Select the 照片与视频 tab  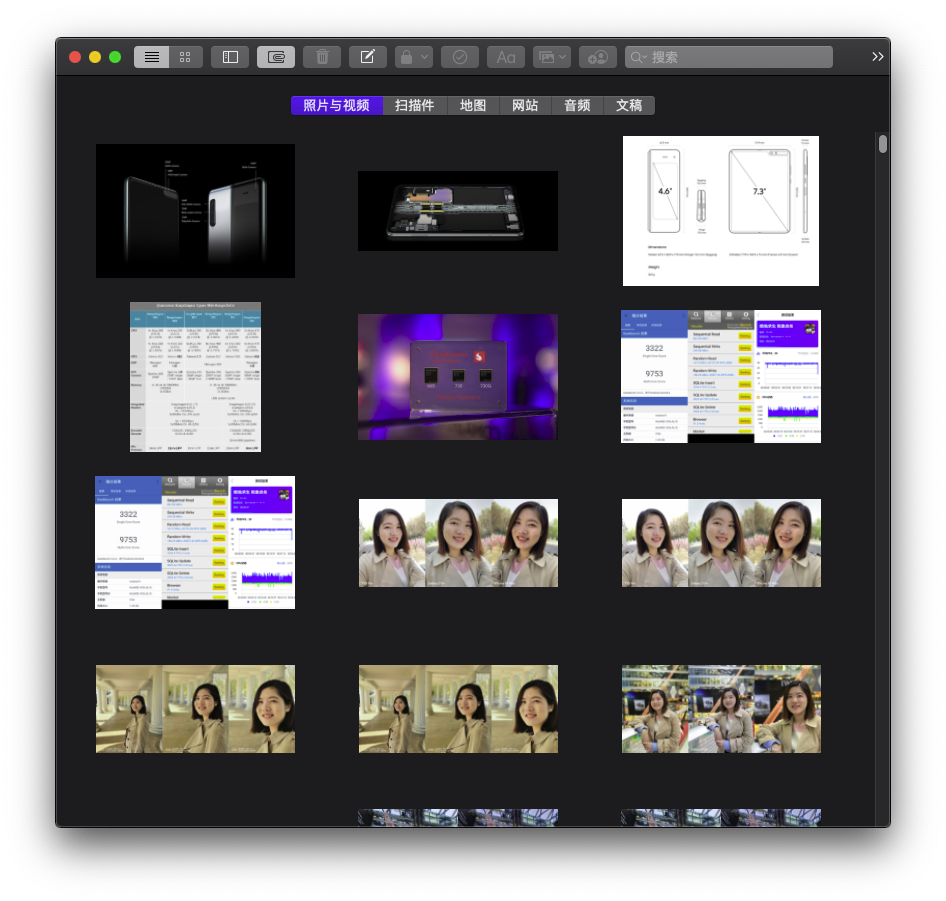[x=337, y=106]
